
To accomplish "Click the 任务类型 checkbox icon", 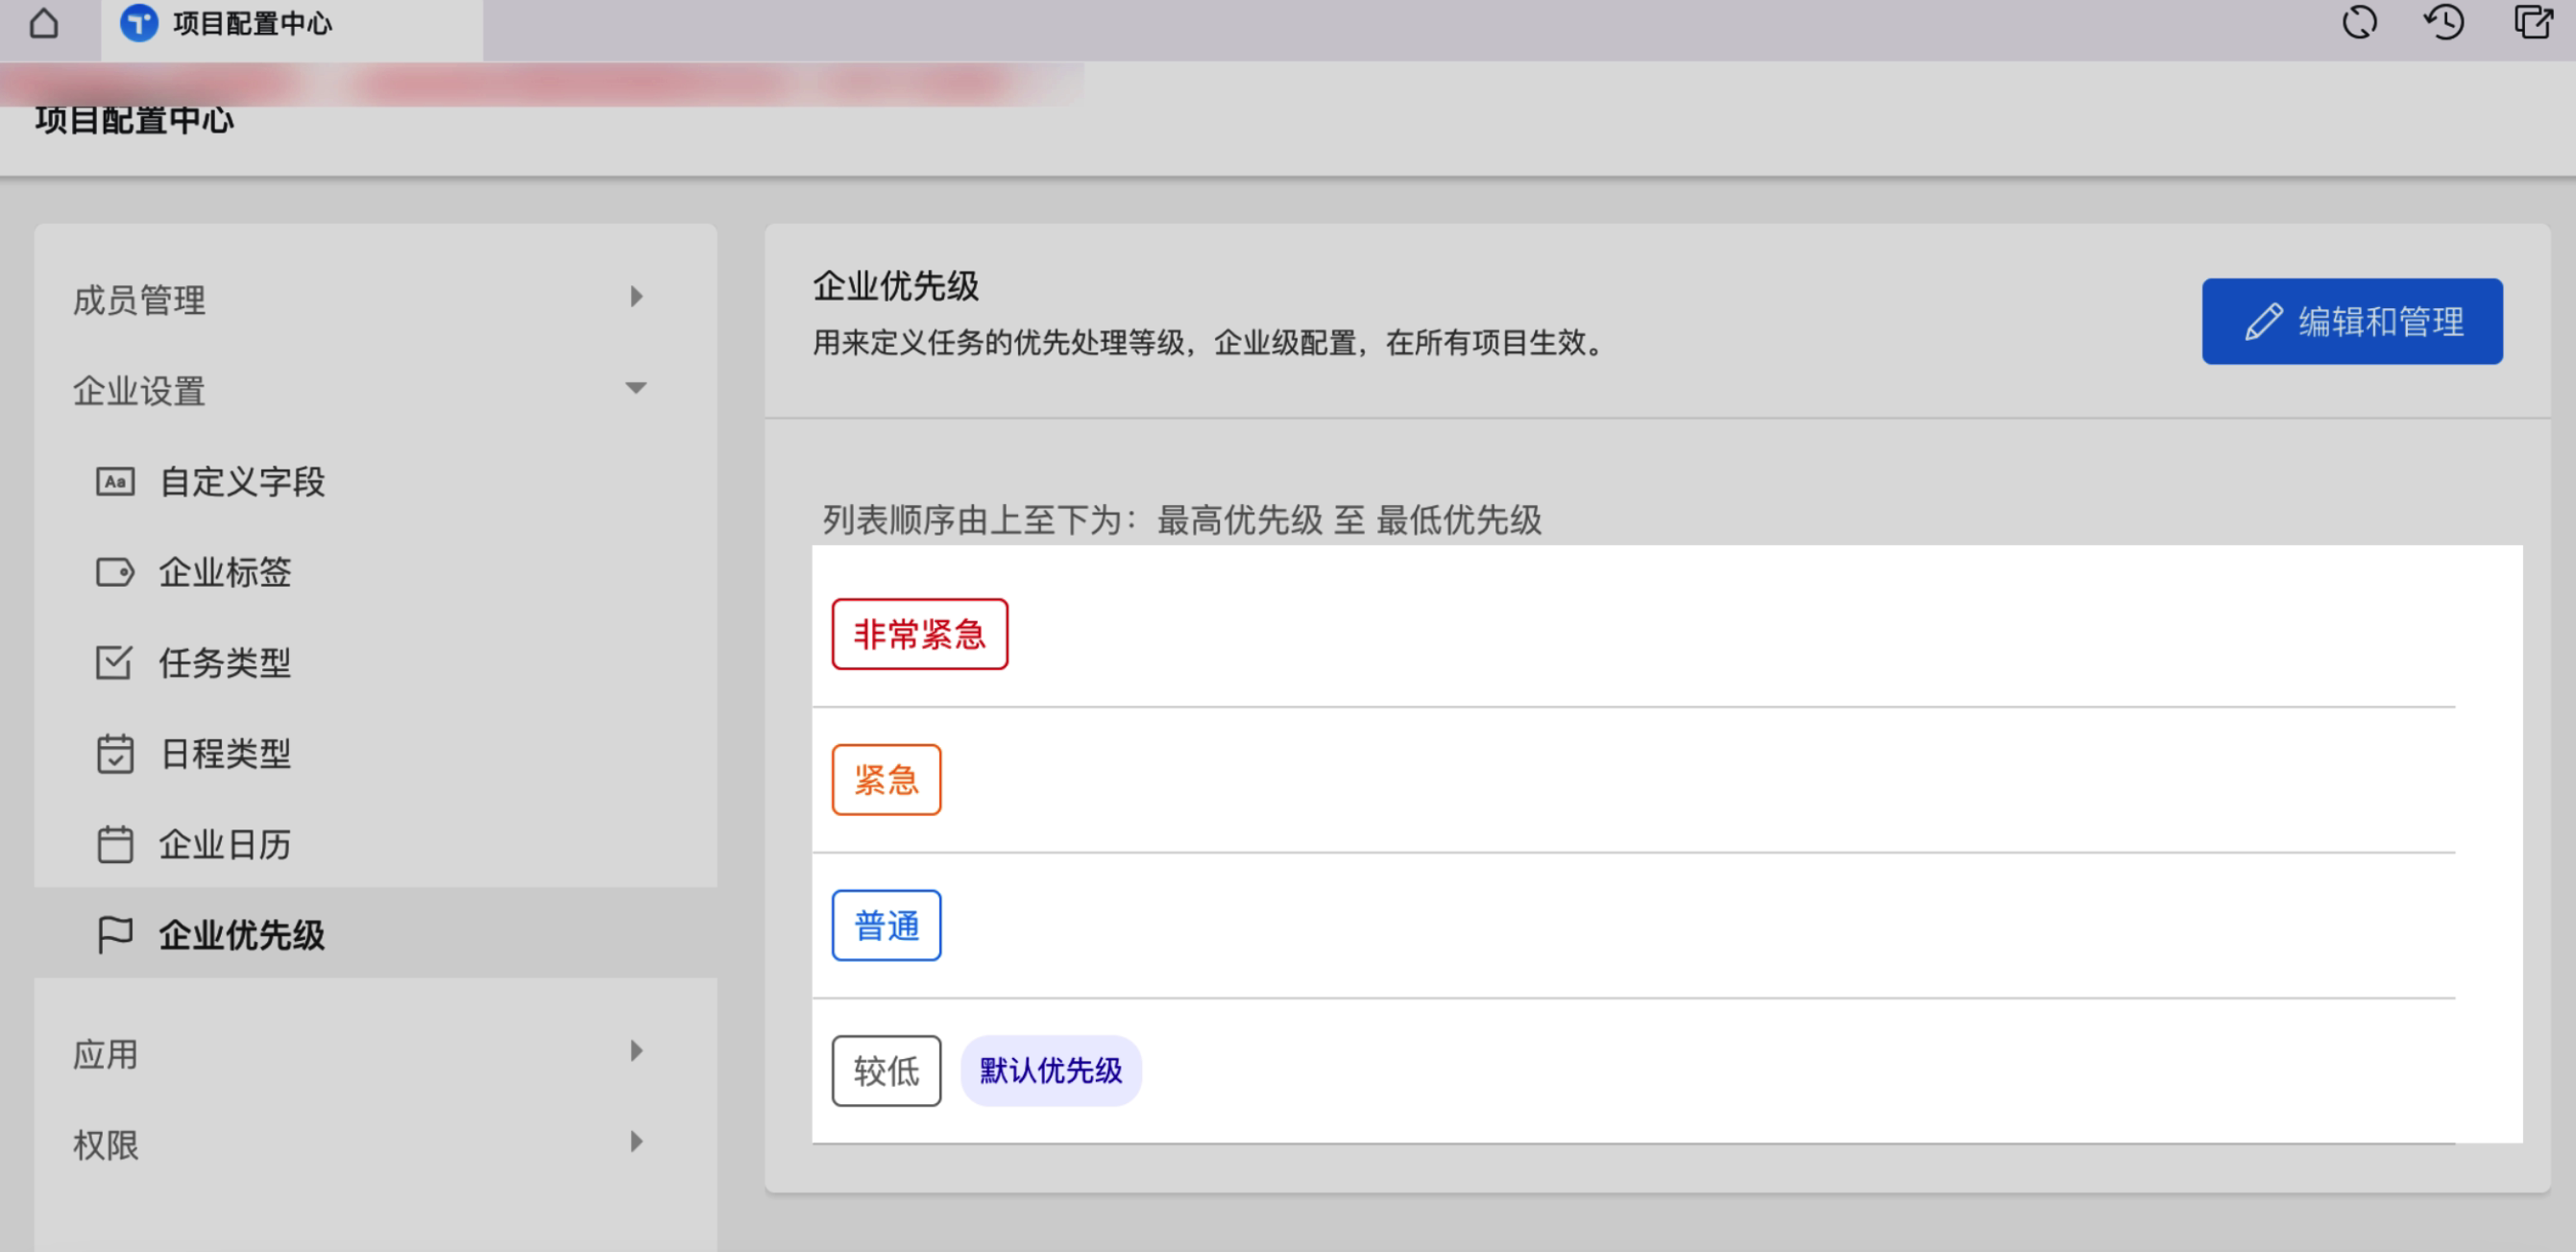I will click(x=114, y=663).
